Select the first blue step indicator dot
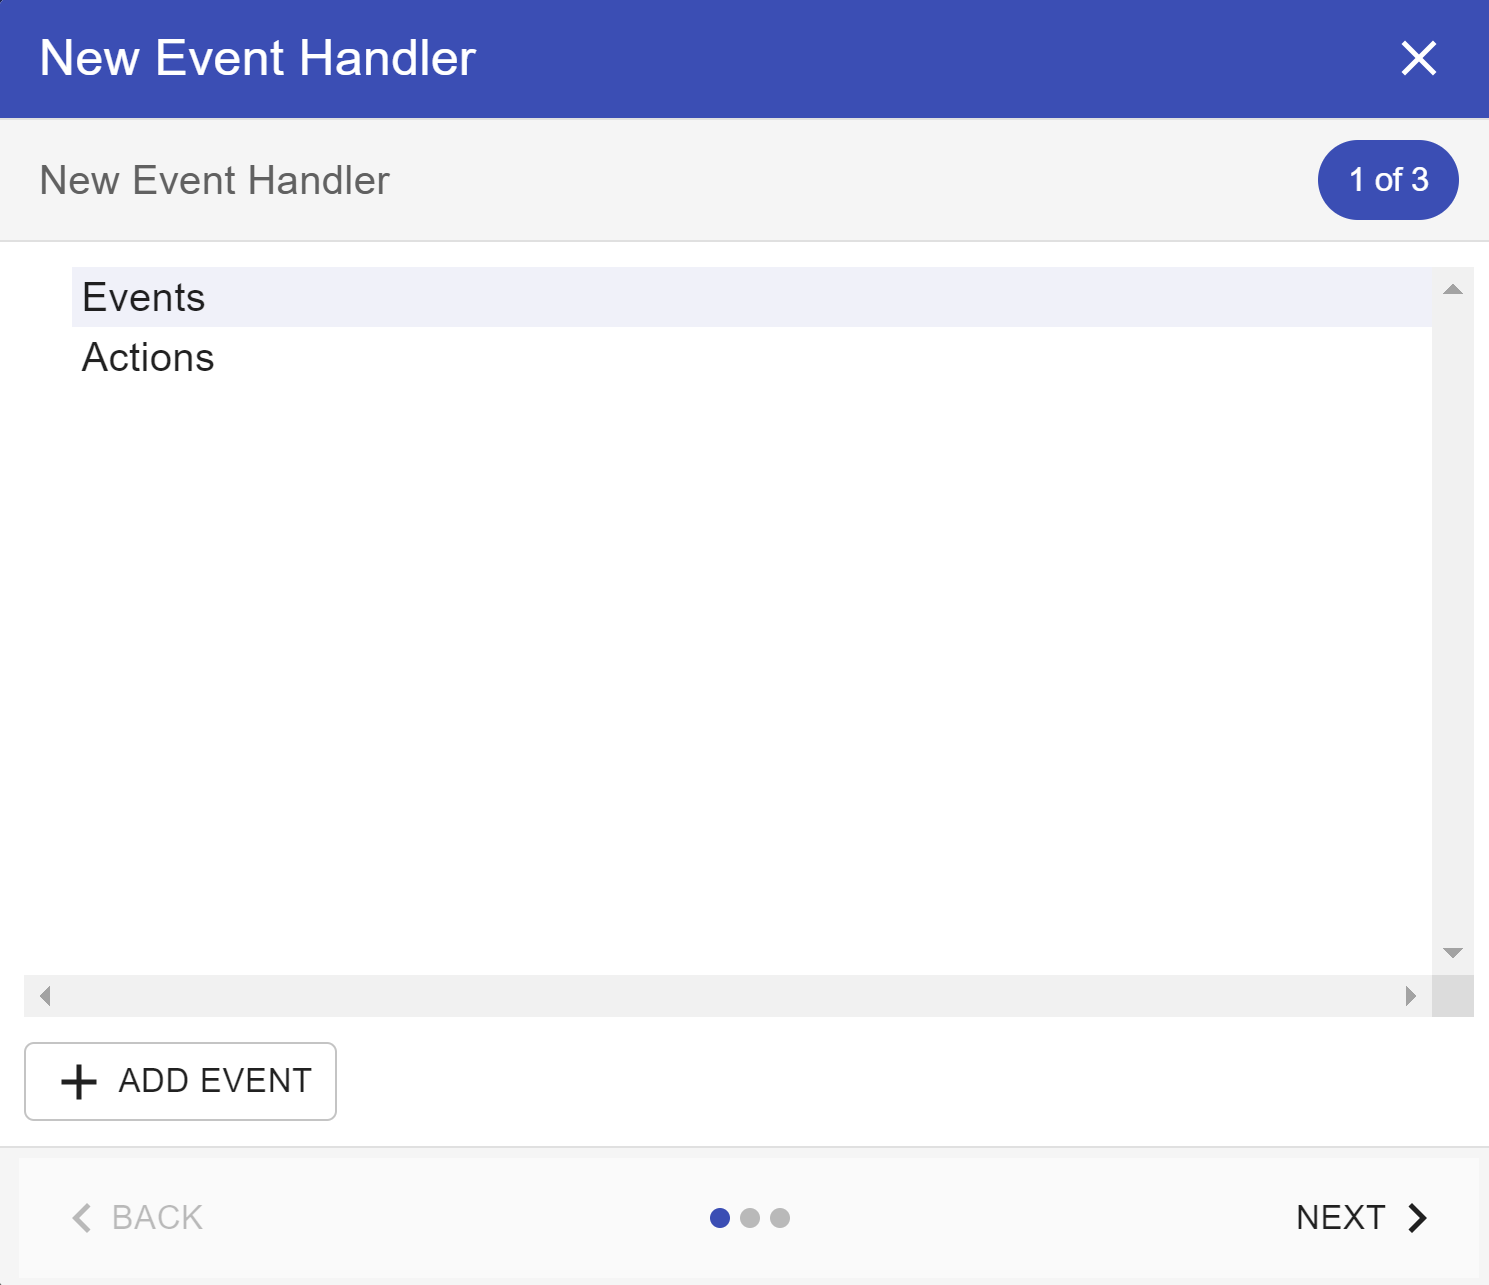Screen dimensions: 1489x1285 pos(719,1217)
